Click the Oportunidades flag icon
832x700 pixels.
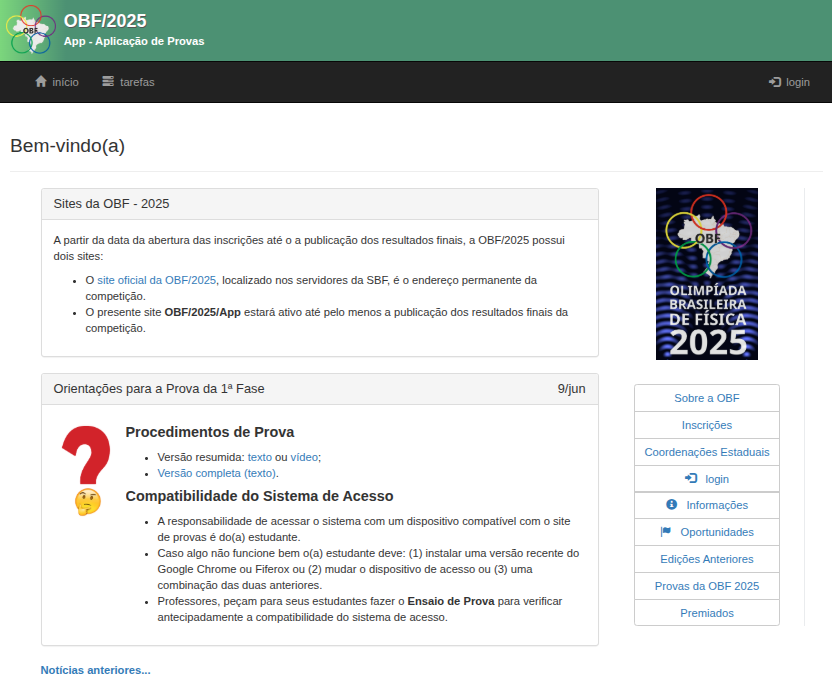pos(665,531)
